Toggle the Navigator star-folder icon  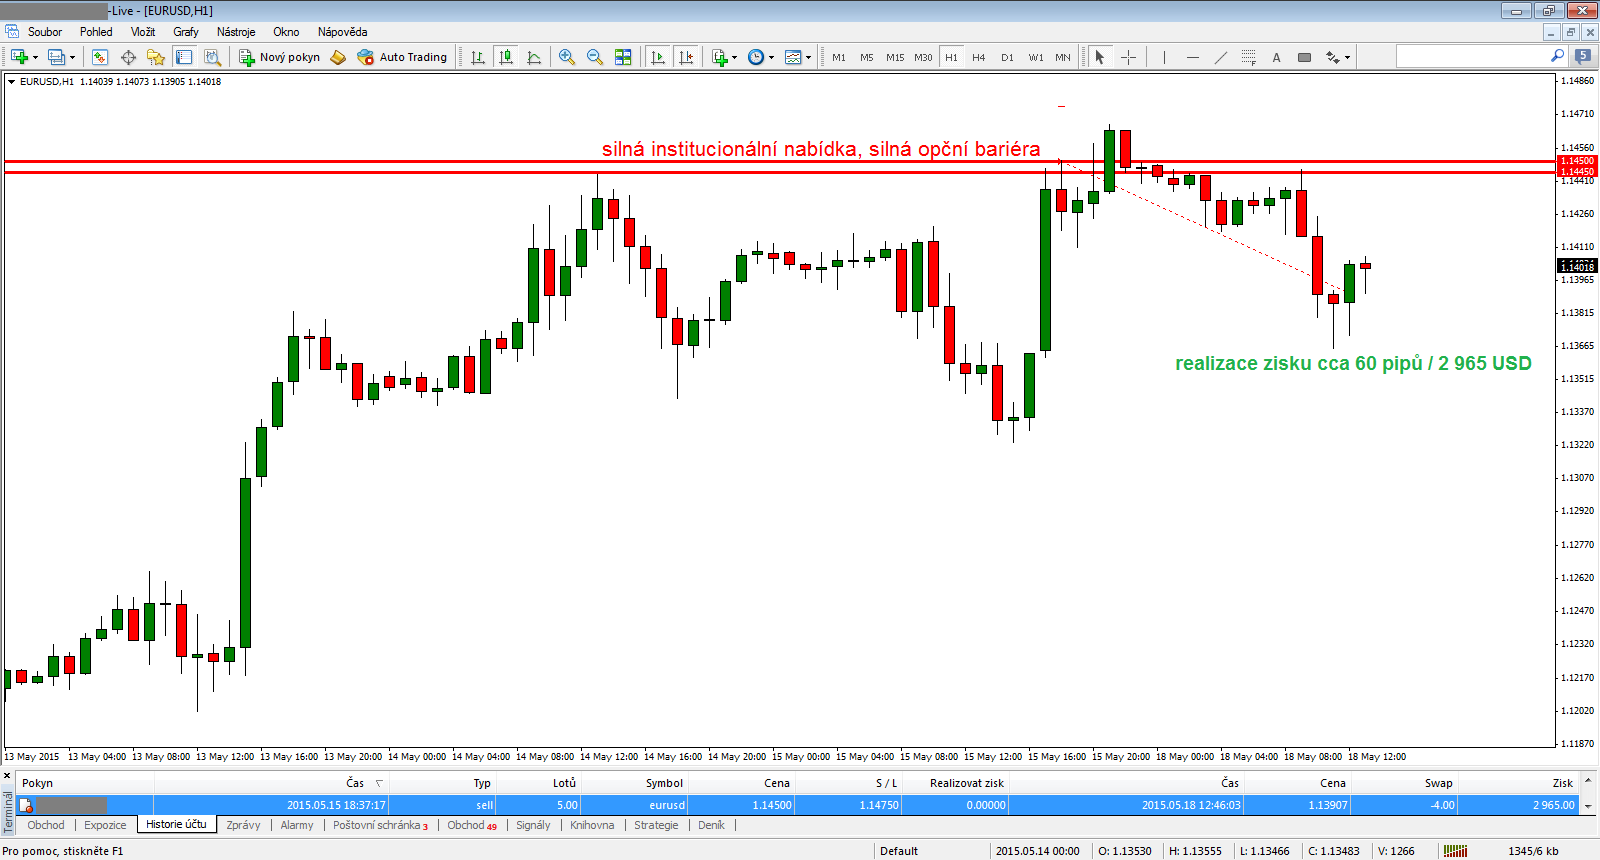point(156,57)
